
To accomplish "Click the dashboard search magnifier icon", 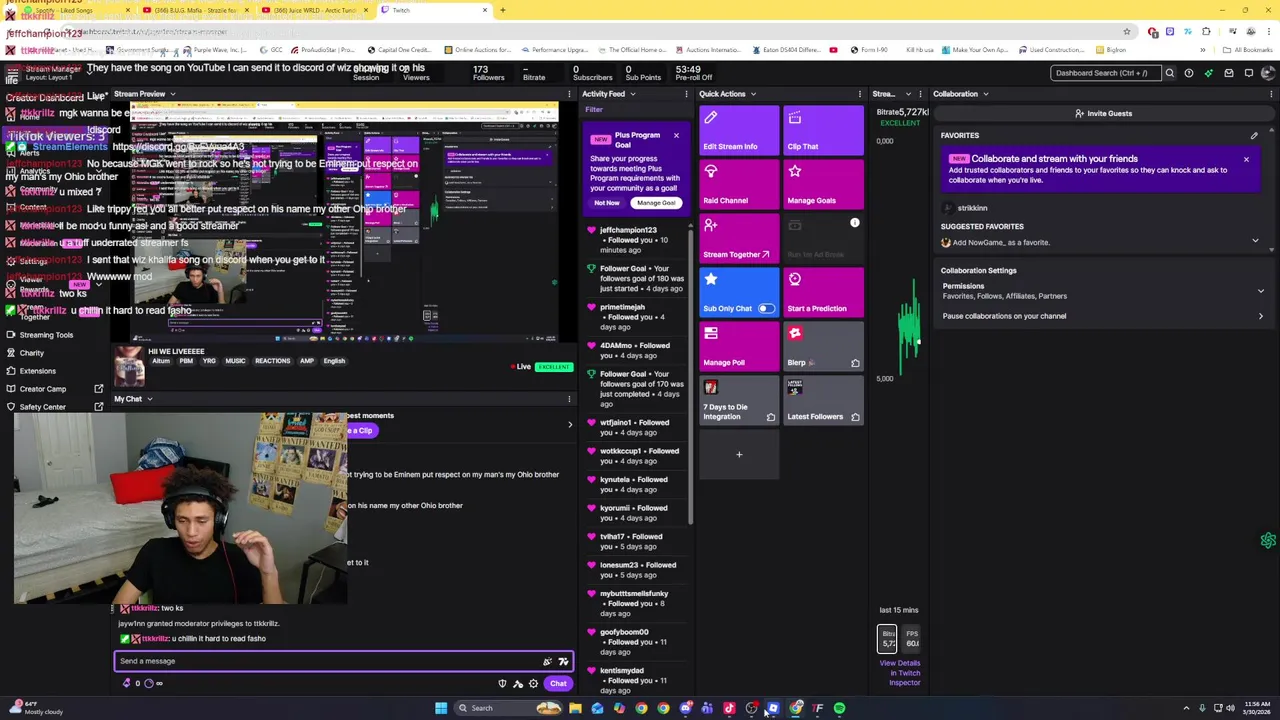I will pos(1169,73).
